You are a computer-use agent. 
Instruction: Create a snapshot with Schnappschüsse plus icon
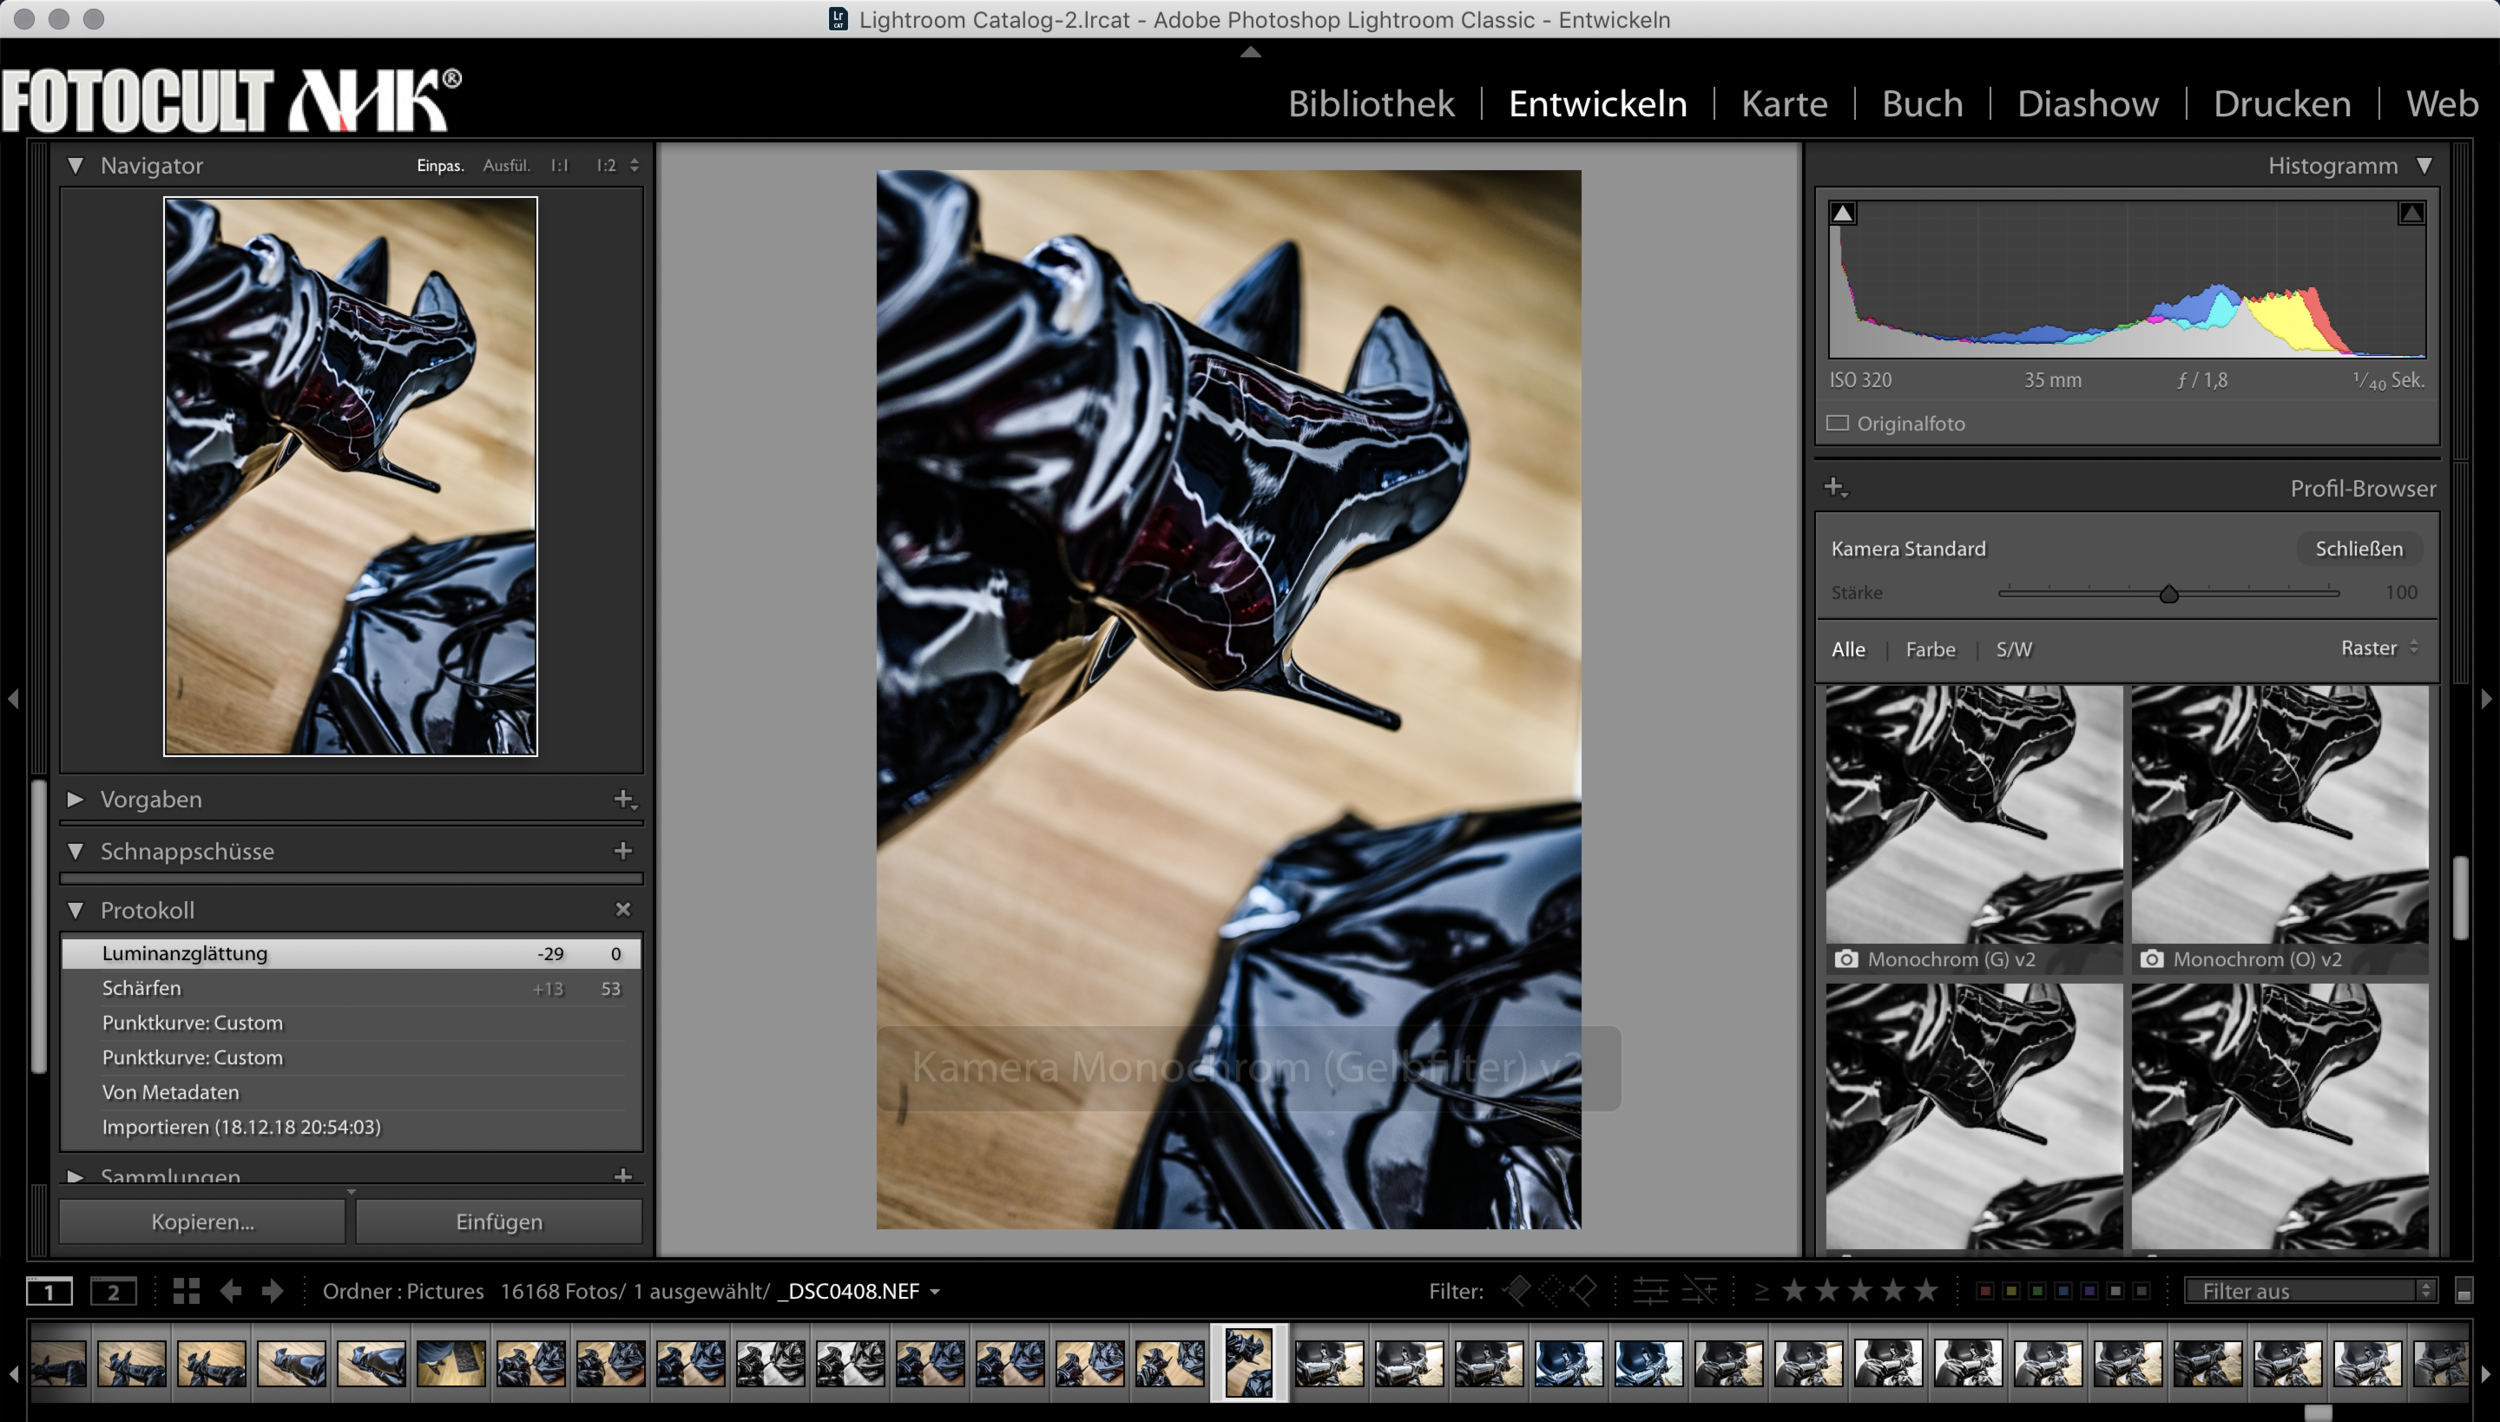coord(623,850)
